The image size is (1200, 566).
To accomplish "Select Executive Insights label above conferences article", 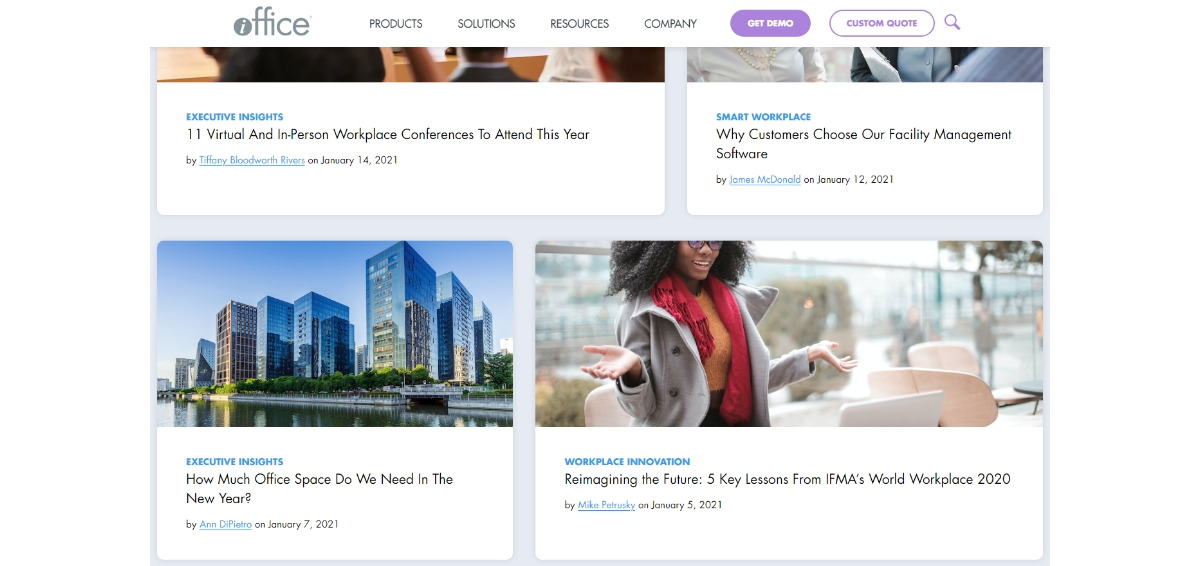I will tap(234, 117).
